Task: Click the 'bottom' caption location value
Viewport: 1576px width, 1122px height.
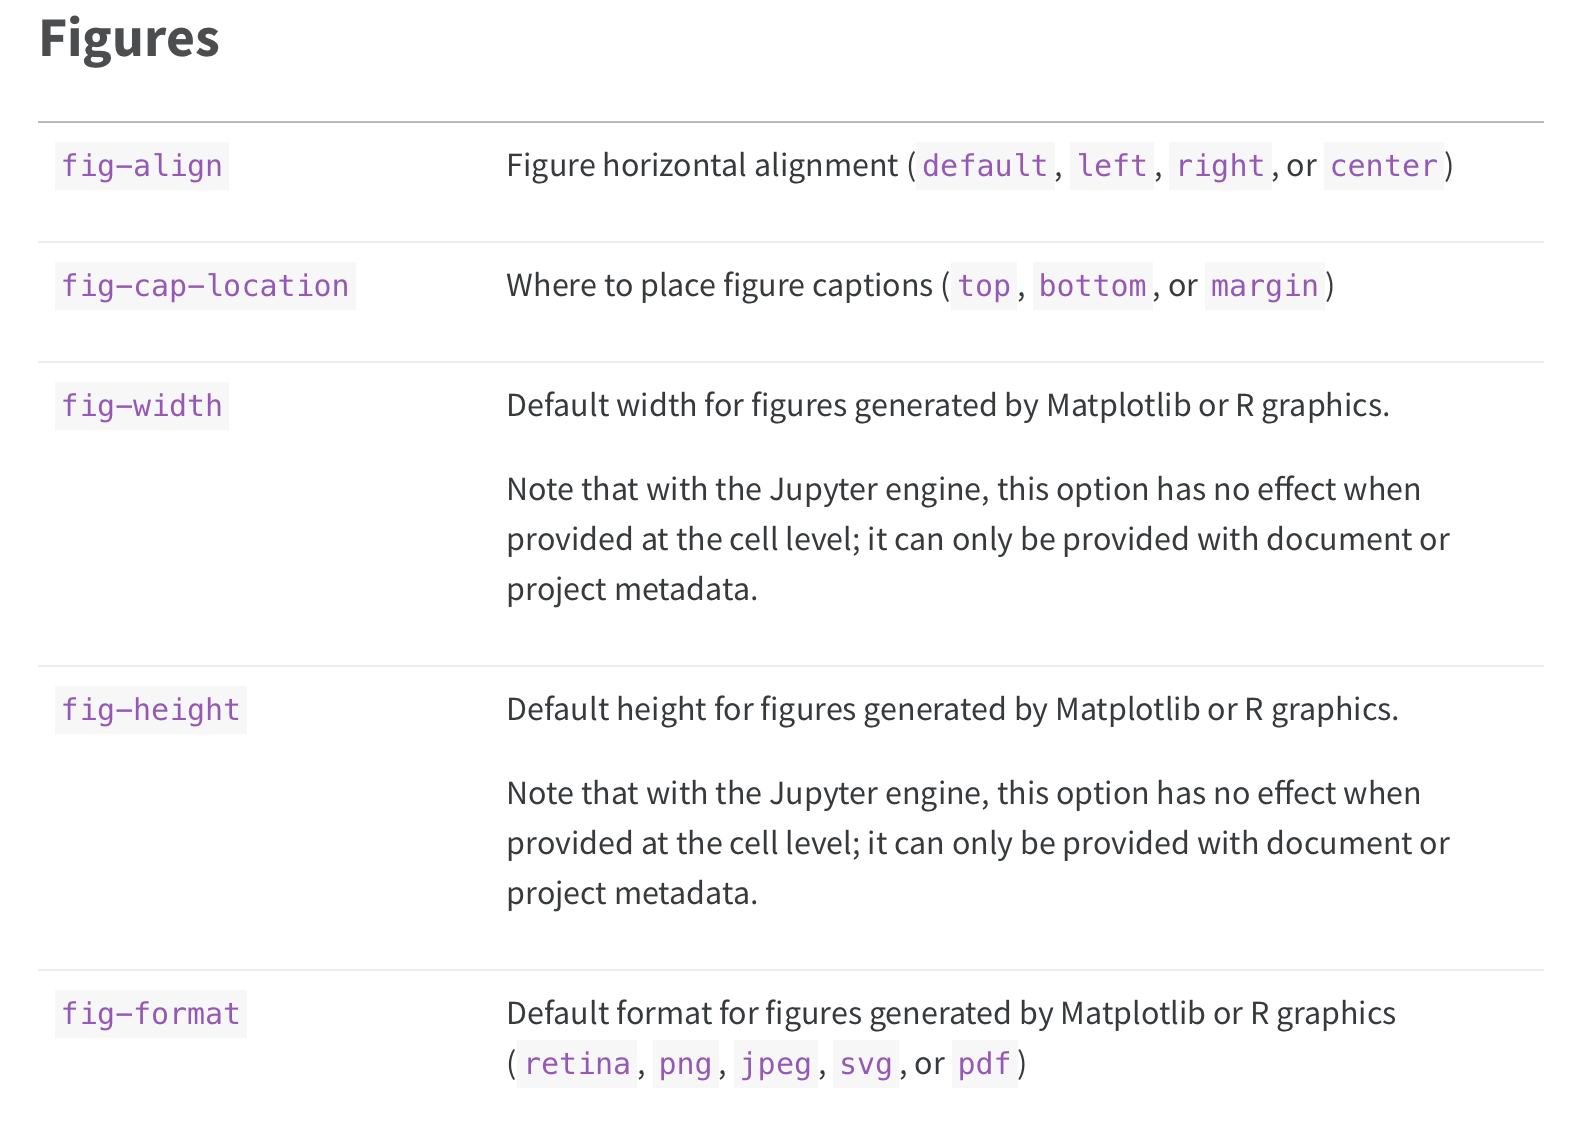Action: [x=1093, y=286]
